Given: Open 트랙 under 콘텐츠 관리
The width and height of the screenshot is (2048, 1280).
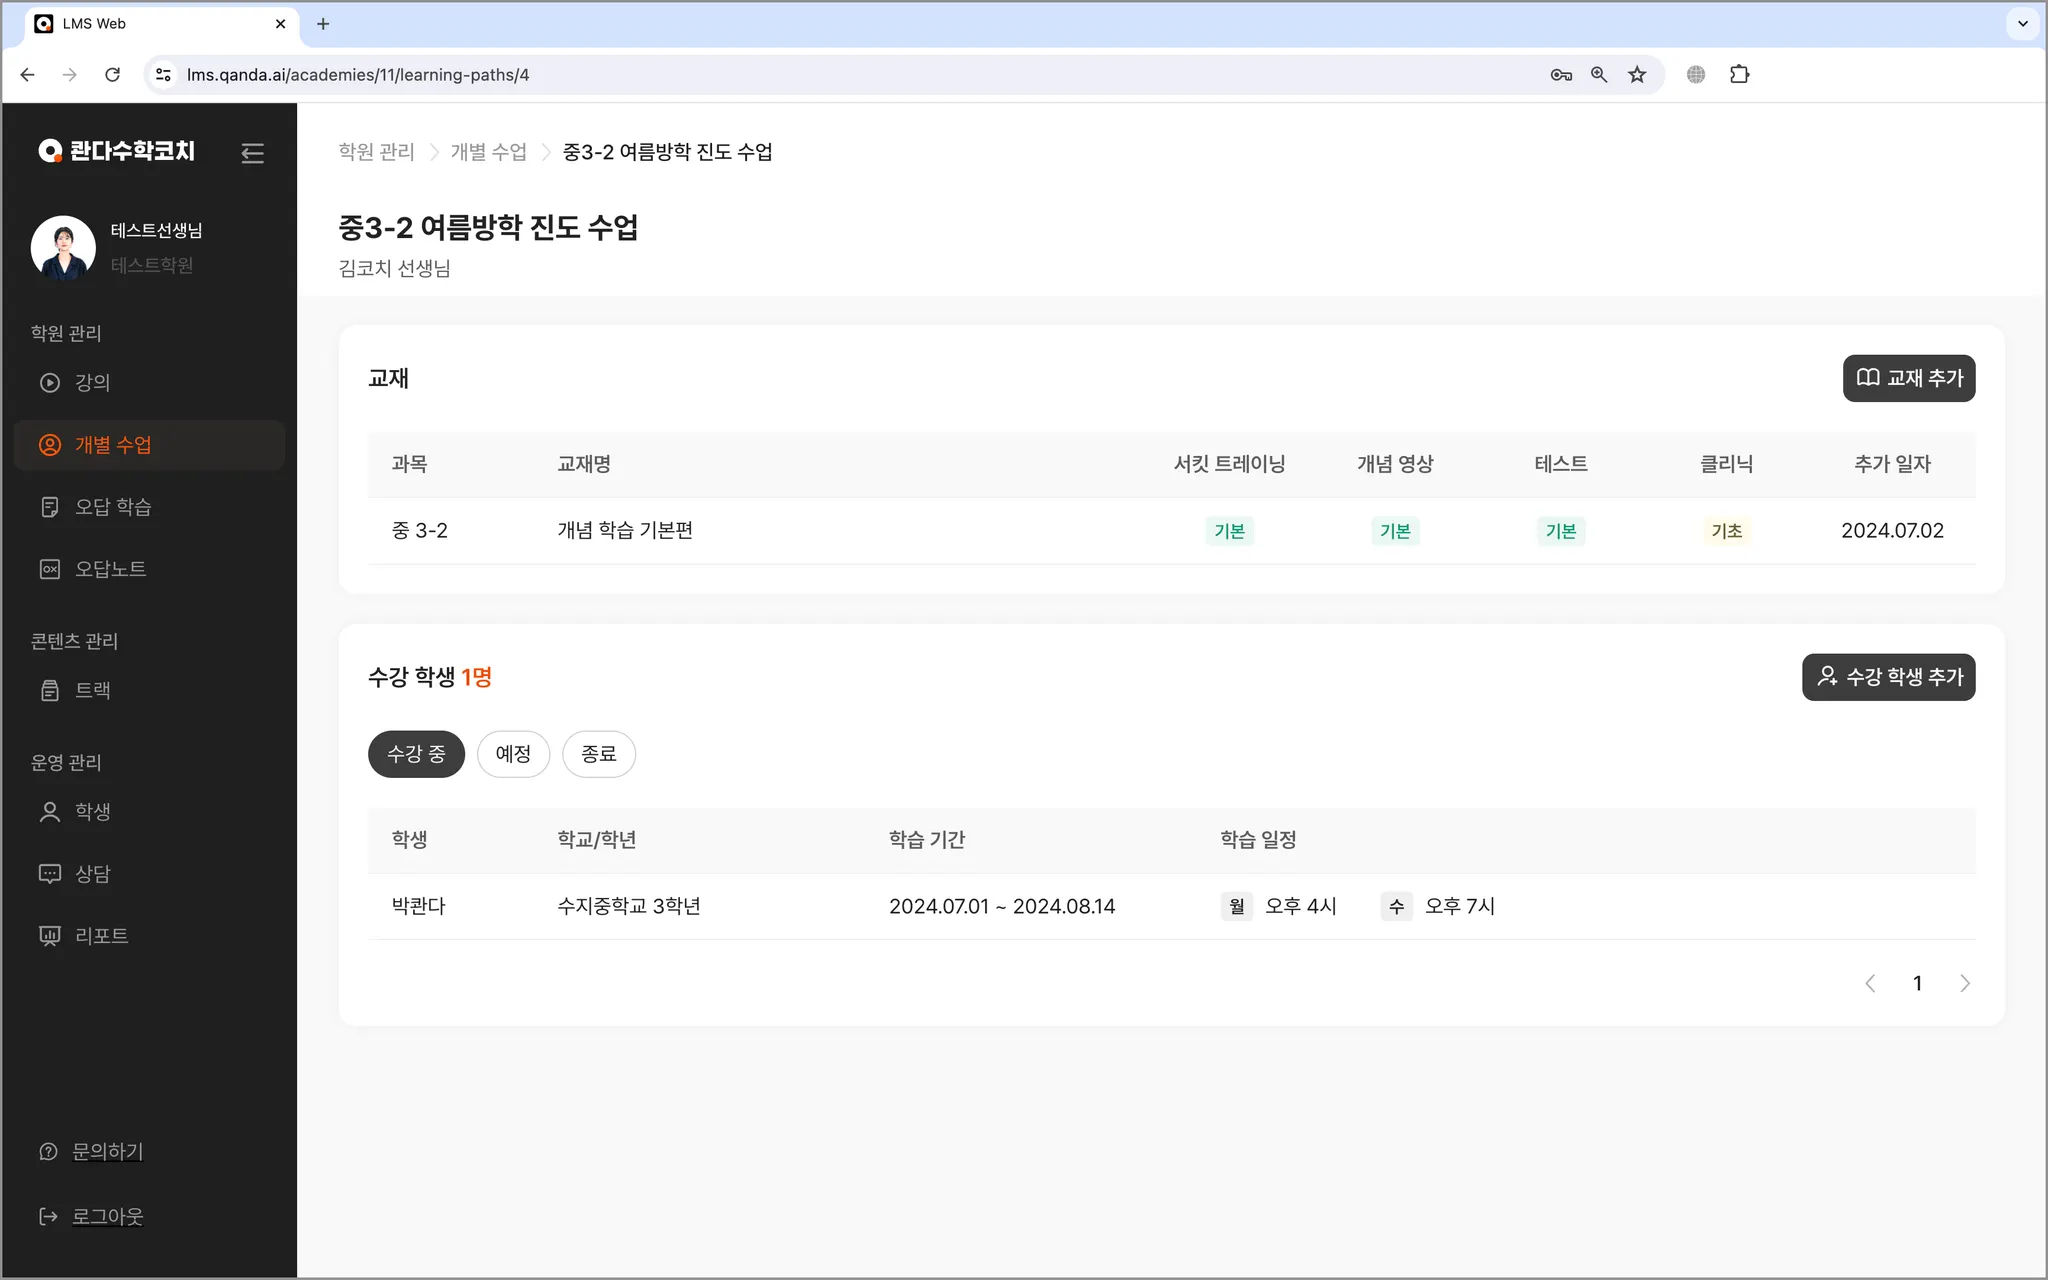Looking at the screenshot, I should pos(92,690).
